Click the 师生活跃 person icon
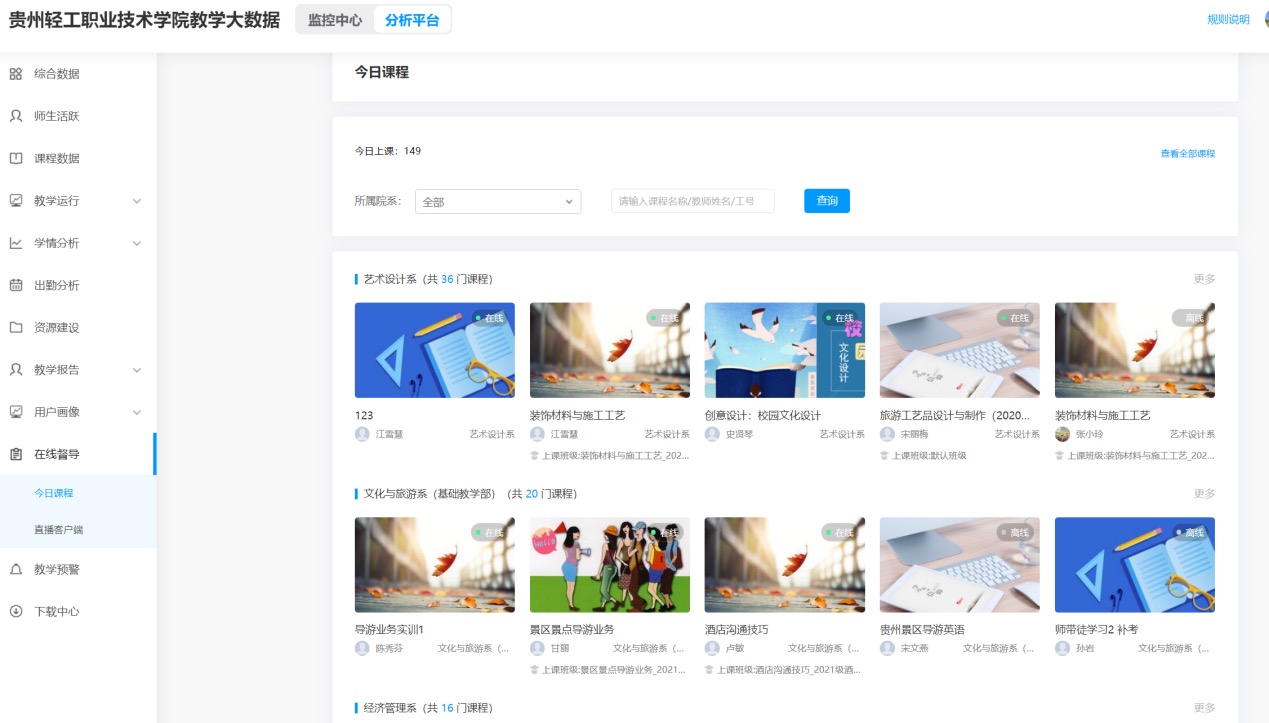 (16, 116)
